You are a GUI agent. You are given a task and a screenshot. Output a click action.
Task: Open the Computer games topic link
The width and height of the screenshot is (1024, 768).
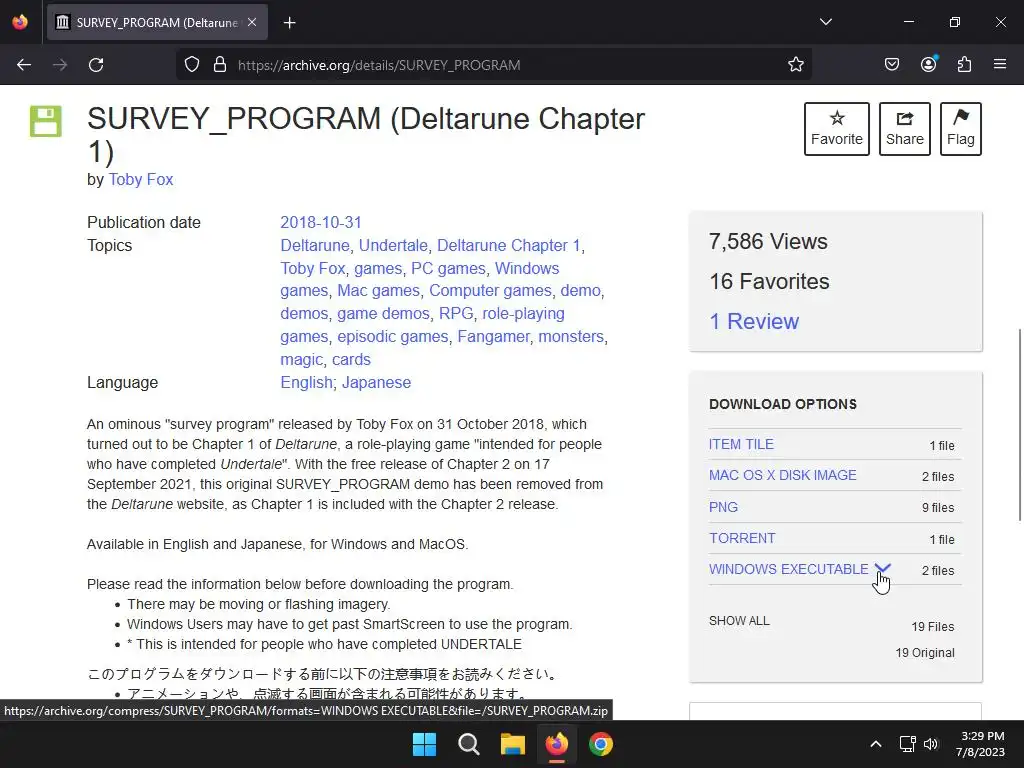pyautogui.click(x=490, y=291)
